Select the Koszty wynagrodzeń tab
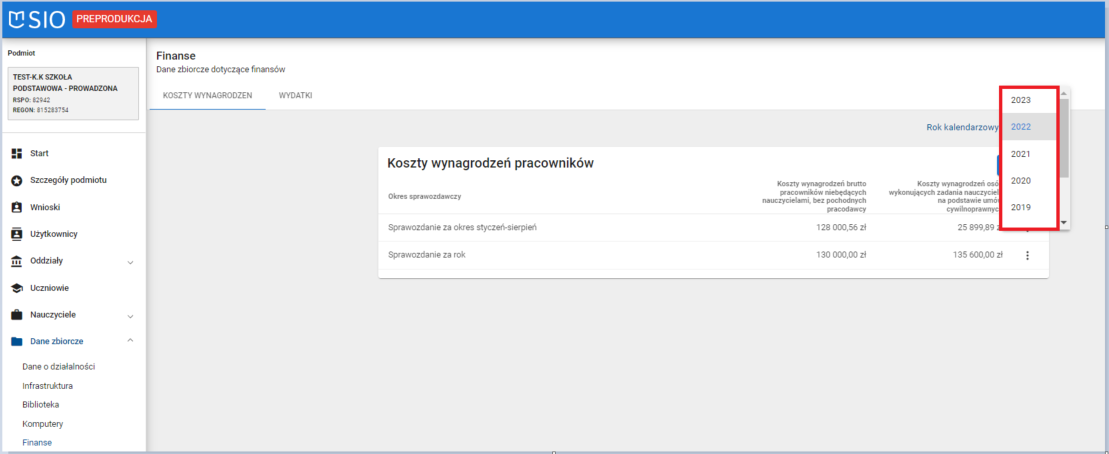Viewport: 1109px width, 454px height. (x=207, y=95)
